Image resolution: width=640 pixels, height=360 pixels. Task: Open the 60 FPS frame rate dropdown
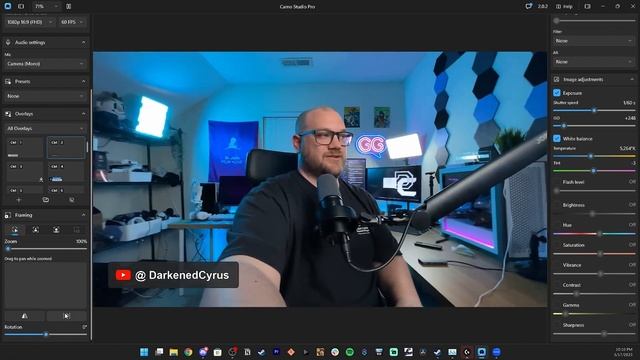click(x=72, y=22)
